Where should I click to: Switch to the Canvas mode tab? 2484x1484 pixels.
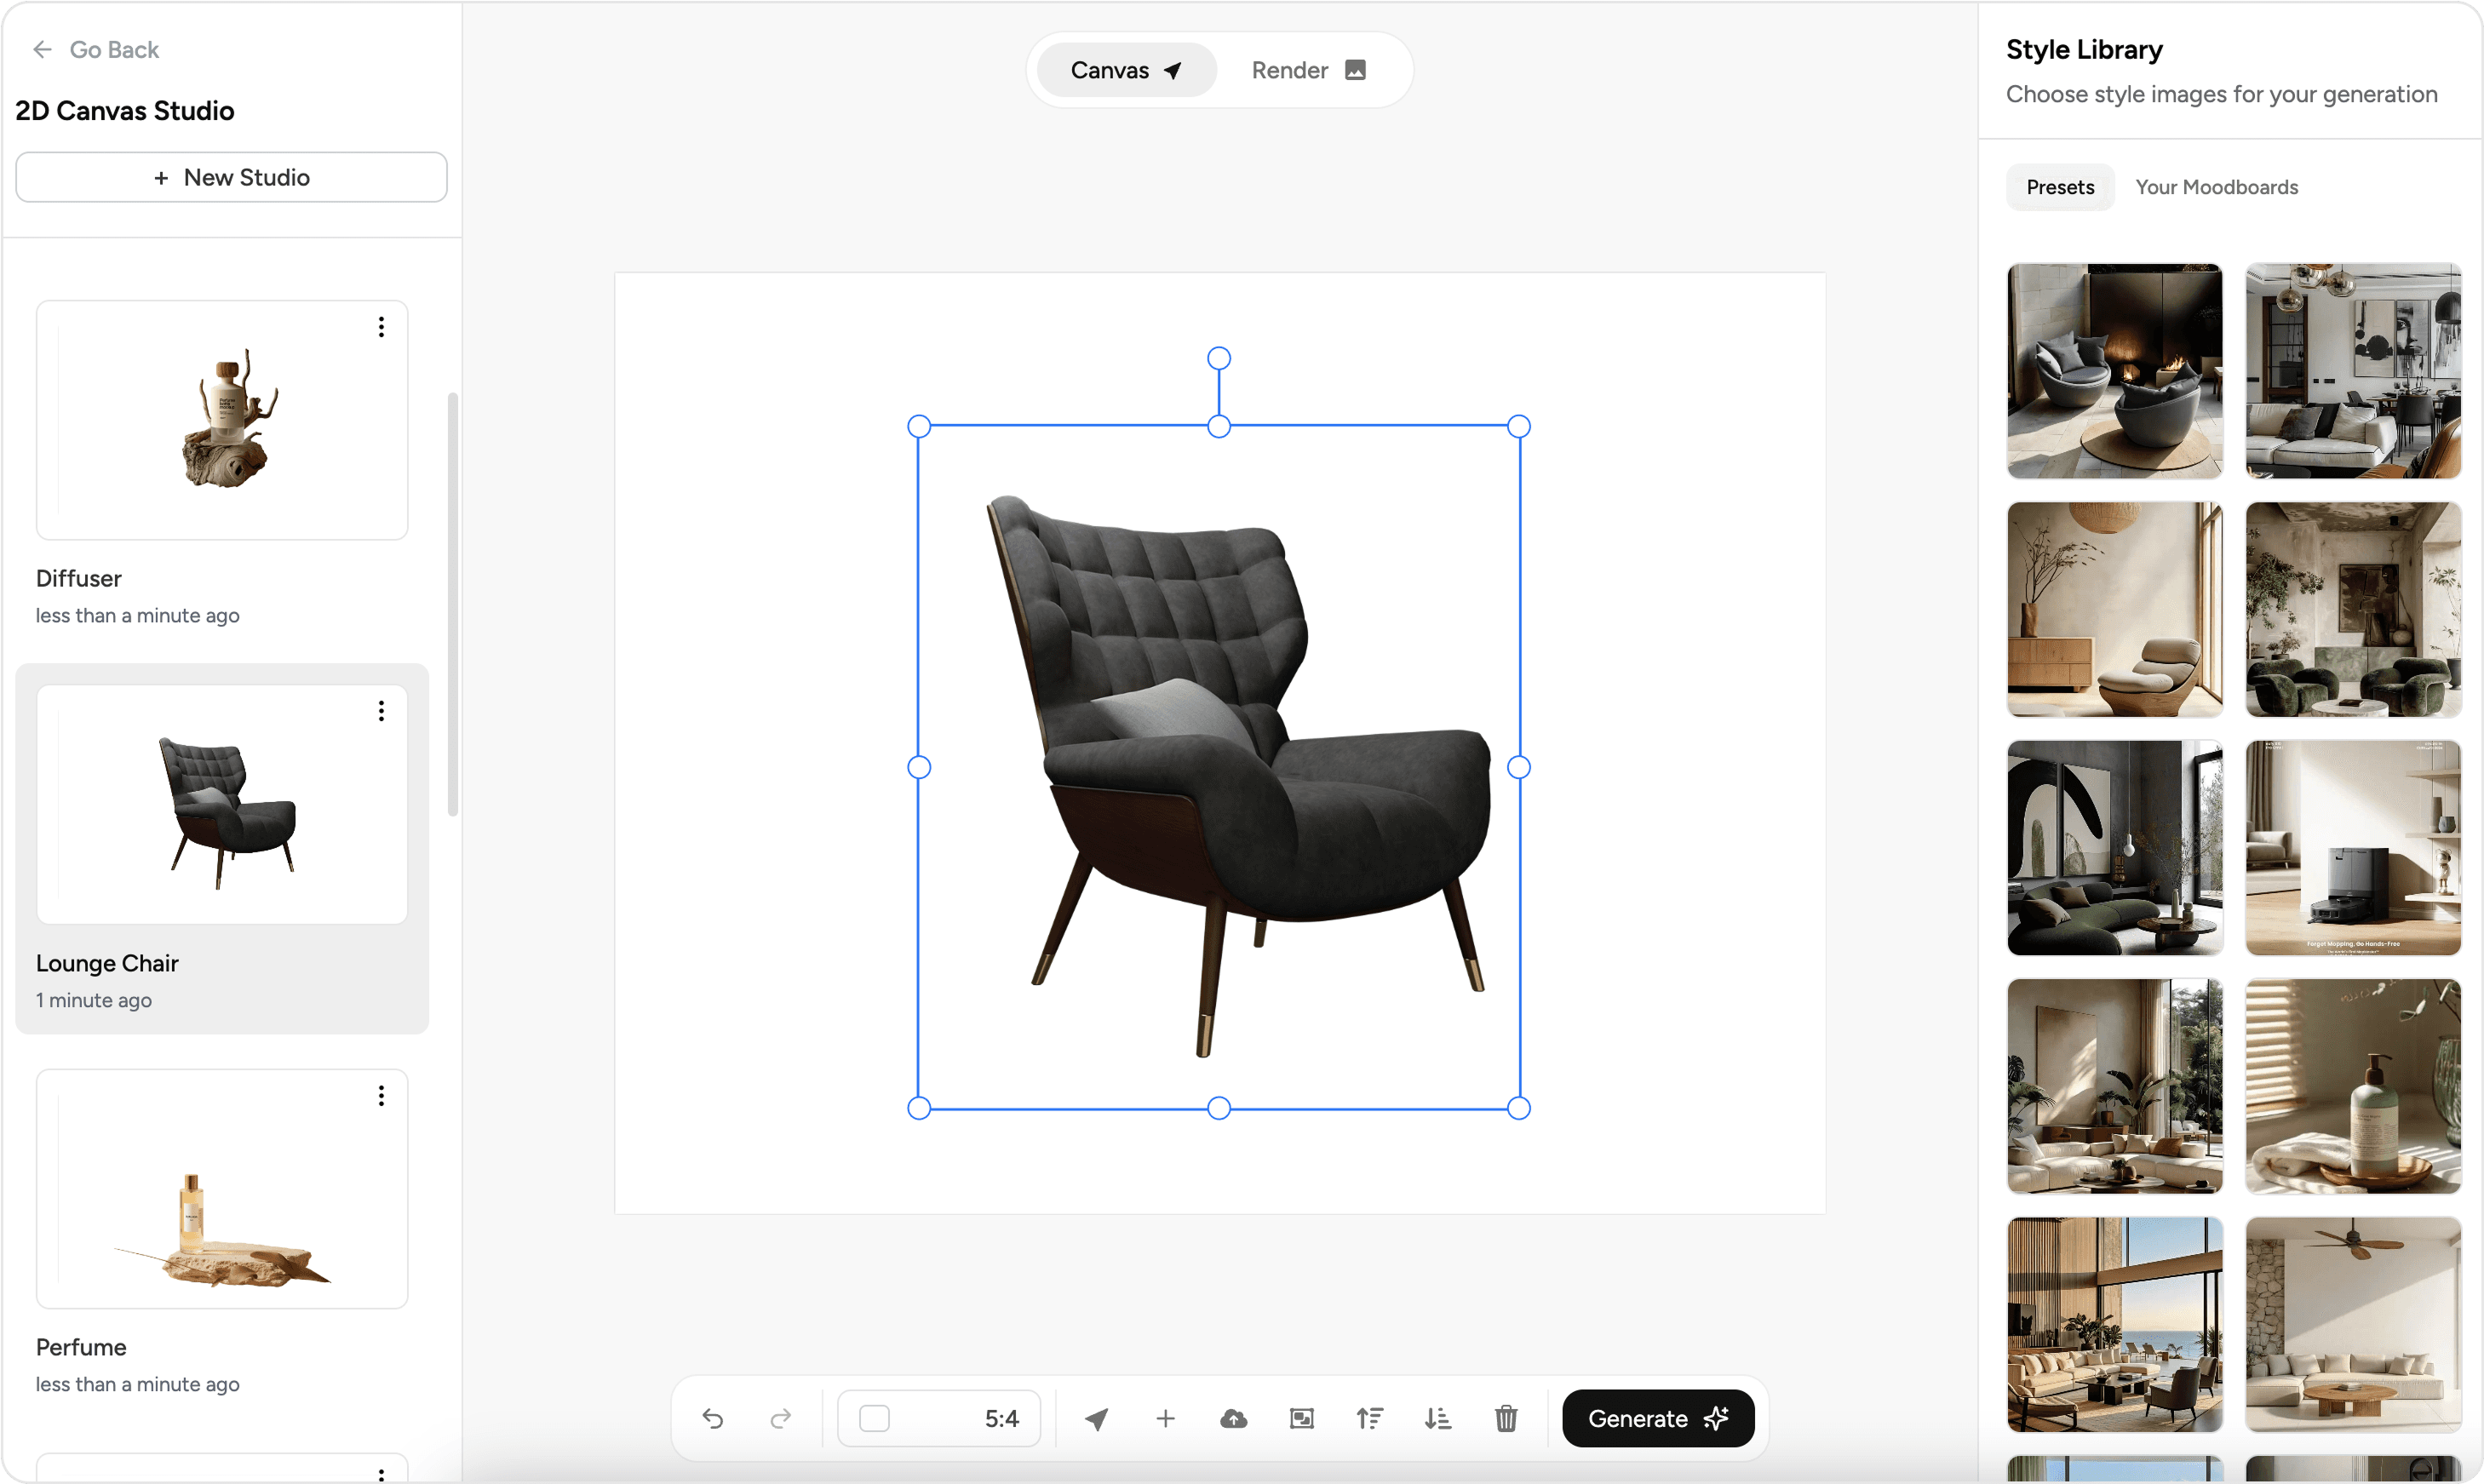(x=1126, y=70)
